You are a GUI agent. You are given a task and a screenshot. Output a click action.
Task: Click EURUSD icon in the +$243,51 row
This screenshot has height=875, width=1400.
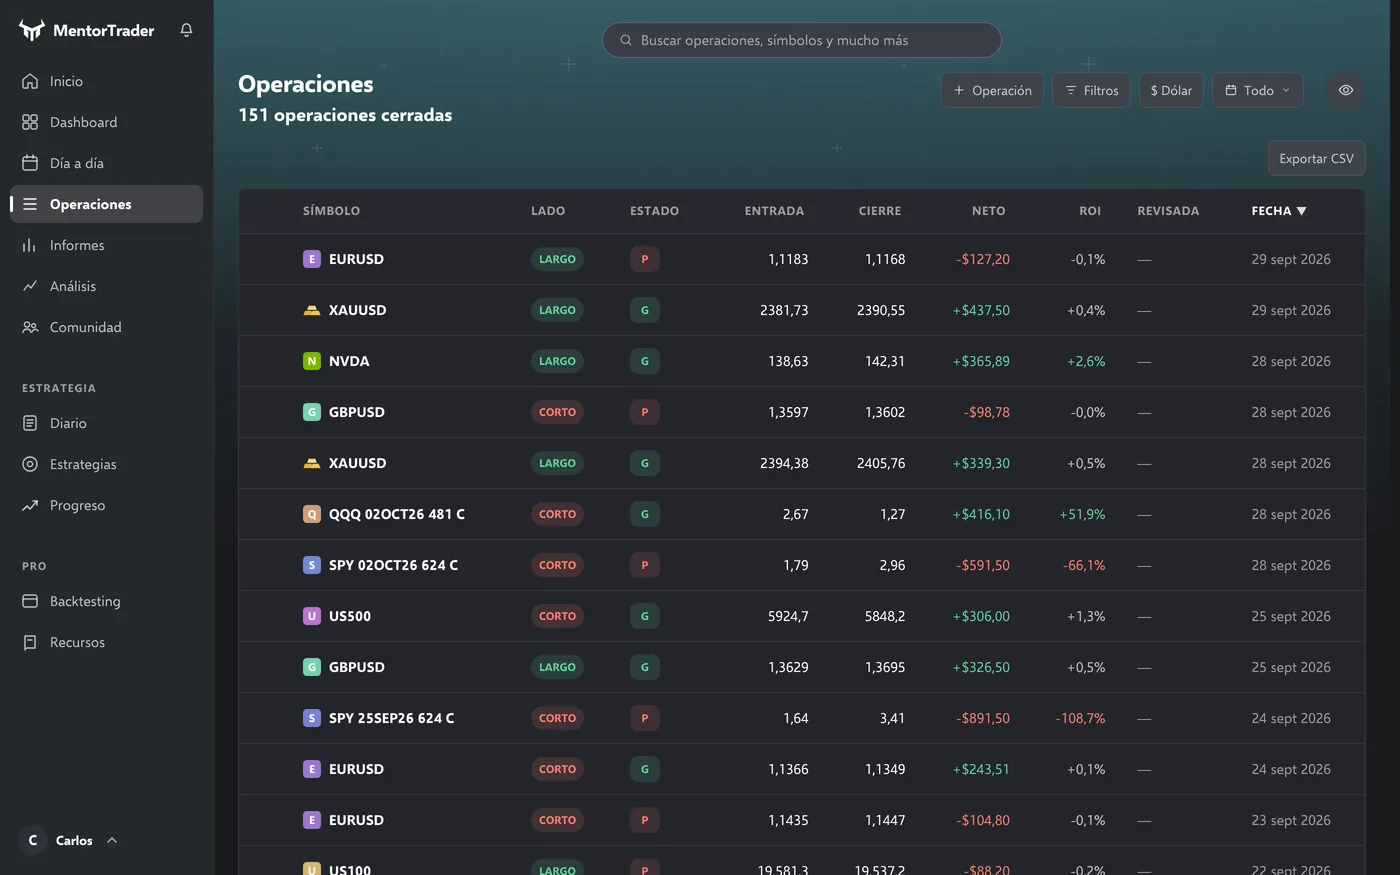[312, 769]
